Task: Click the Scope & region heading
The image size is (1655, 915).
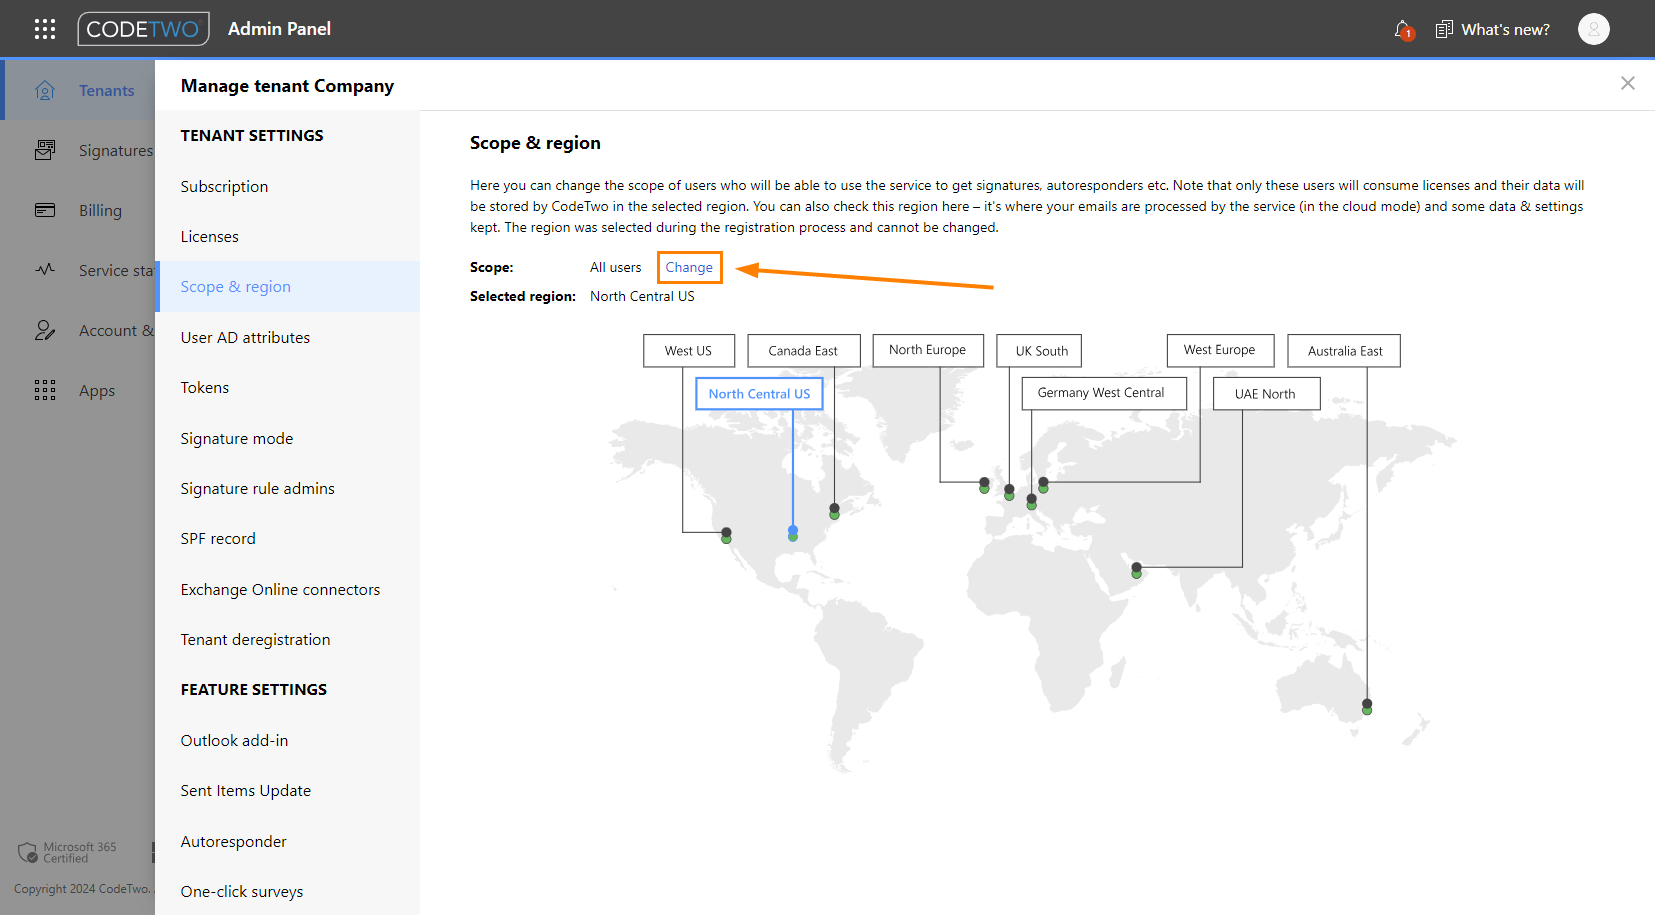Action: point(535,143)
